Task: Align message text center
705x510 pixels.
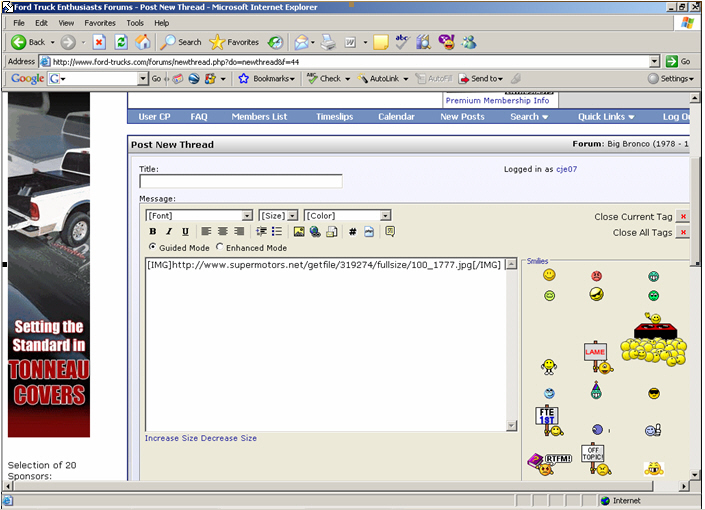Action: (223, 232)
